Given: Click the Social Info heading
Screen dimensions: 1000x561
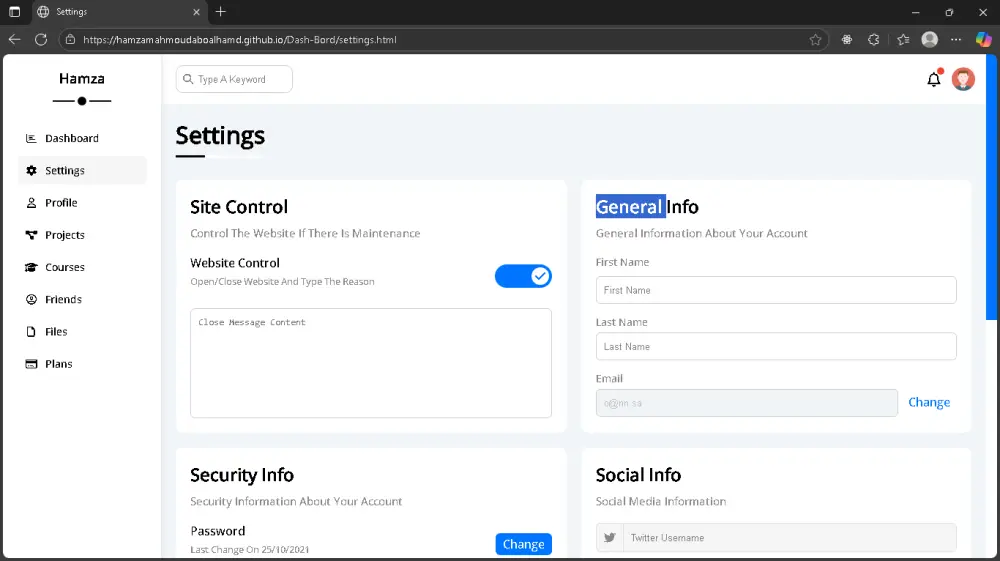Looking at the screenshot, I should 638,475.
